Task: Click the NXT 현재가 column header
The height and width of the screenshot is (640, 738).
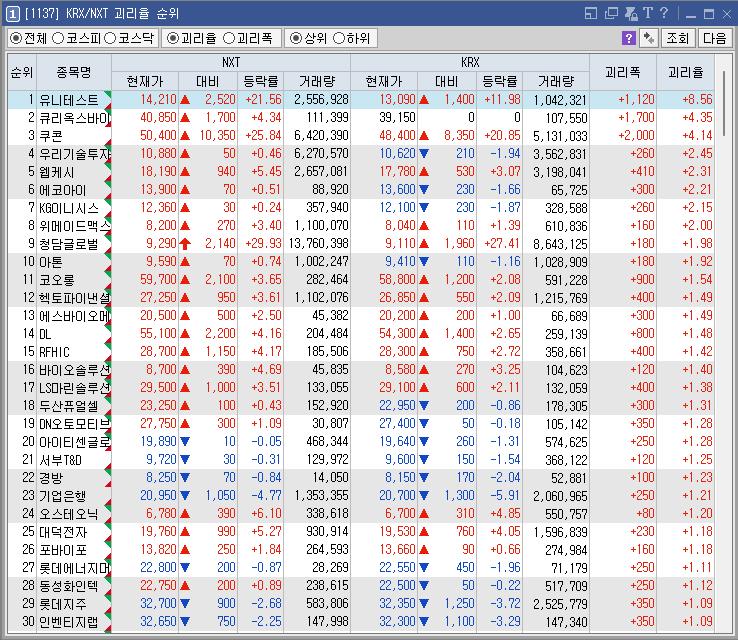Action: [145, 81]
